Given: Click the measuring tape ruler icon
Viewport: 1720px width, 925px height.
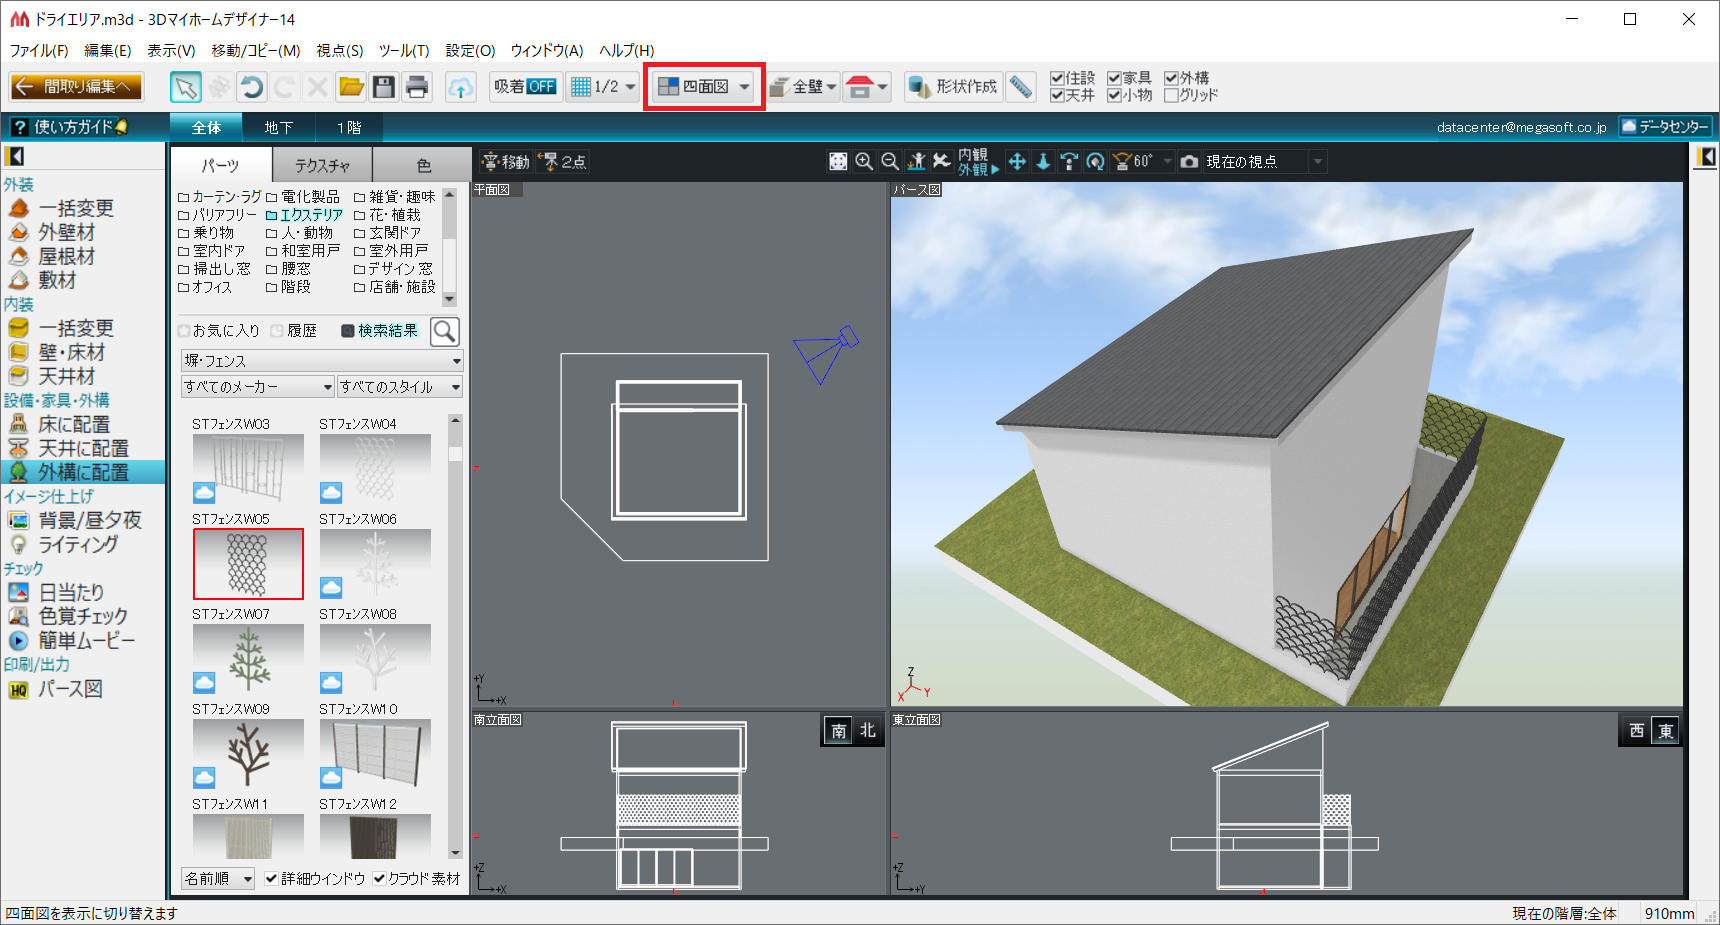Looking at the screenshot, I should 1020,87.
